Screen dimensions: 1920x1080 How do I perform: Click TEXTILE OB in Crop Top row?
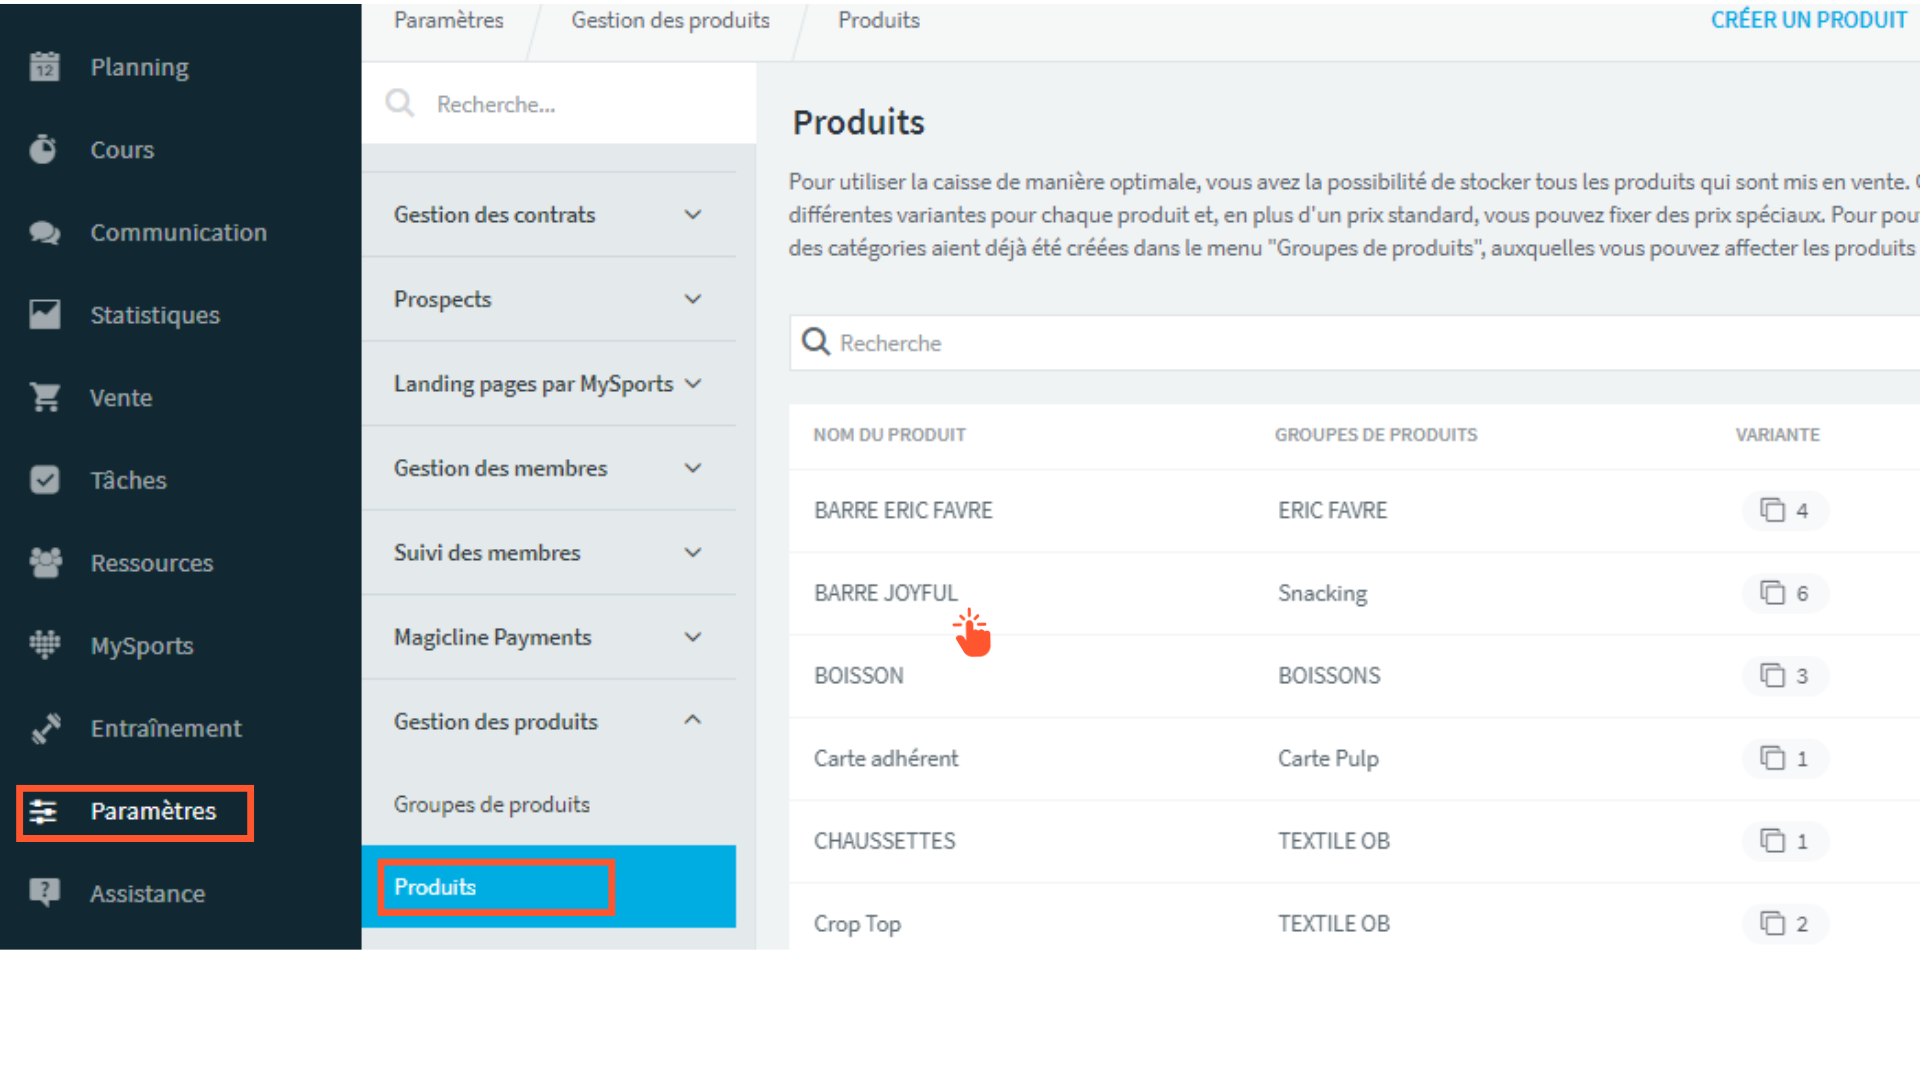click(1334, 924)
